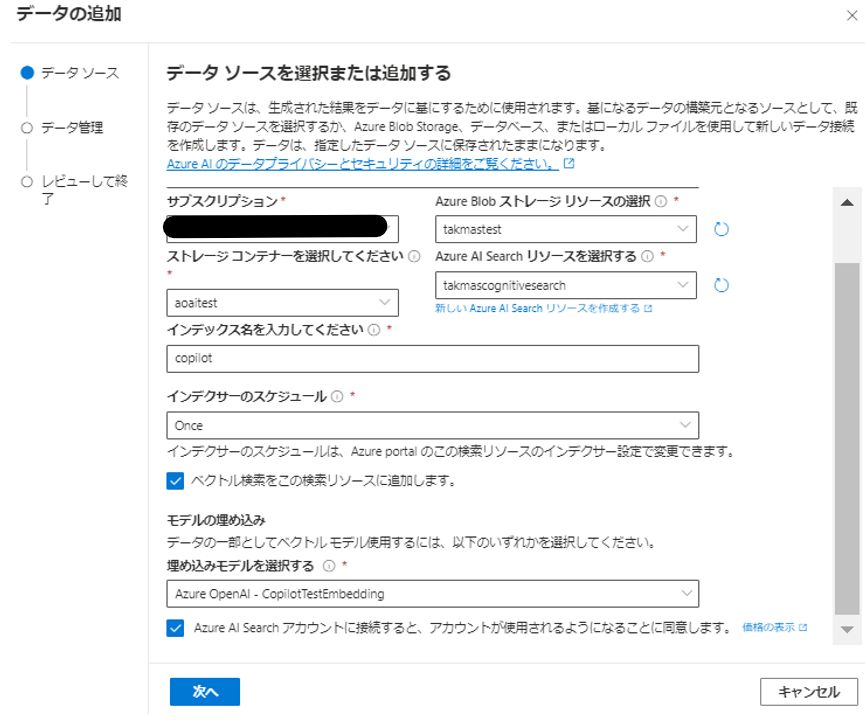Open the takmastest storage resource dropdown
Viewport: 865px width, 720px height.
tap(566, 229)
